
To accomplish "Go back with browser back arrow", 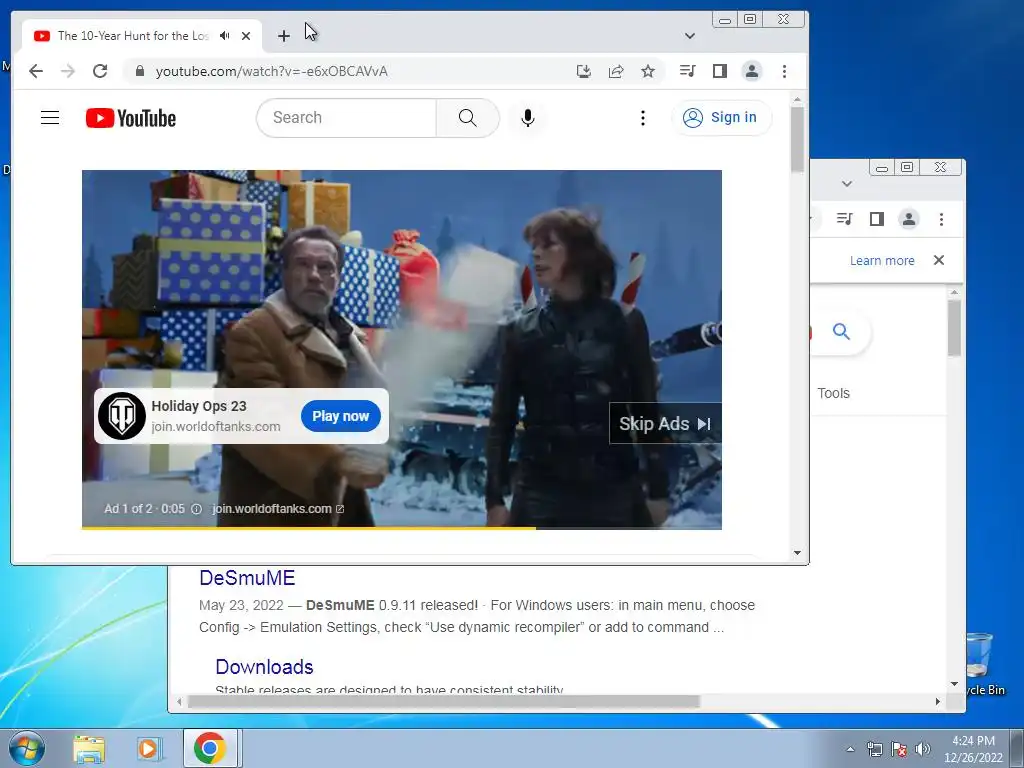I will click(x=36, y=71).
